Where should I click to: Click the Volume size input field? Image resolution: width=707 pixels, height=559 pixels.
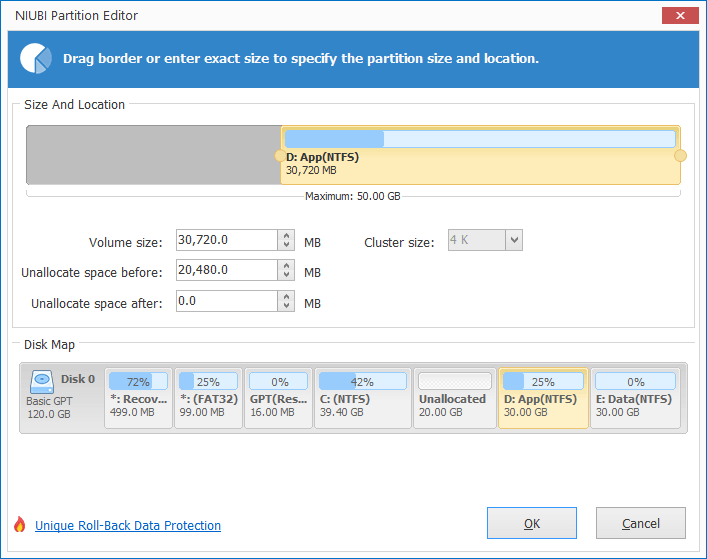(226, 240)
